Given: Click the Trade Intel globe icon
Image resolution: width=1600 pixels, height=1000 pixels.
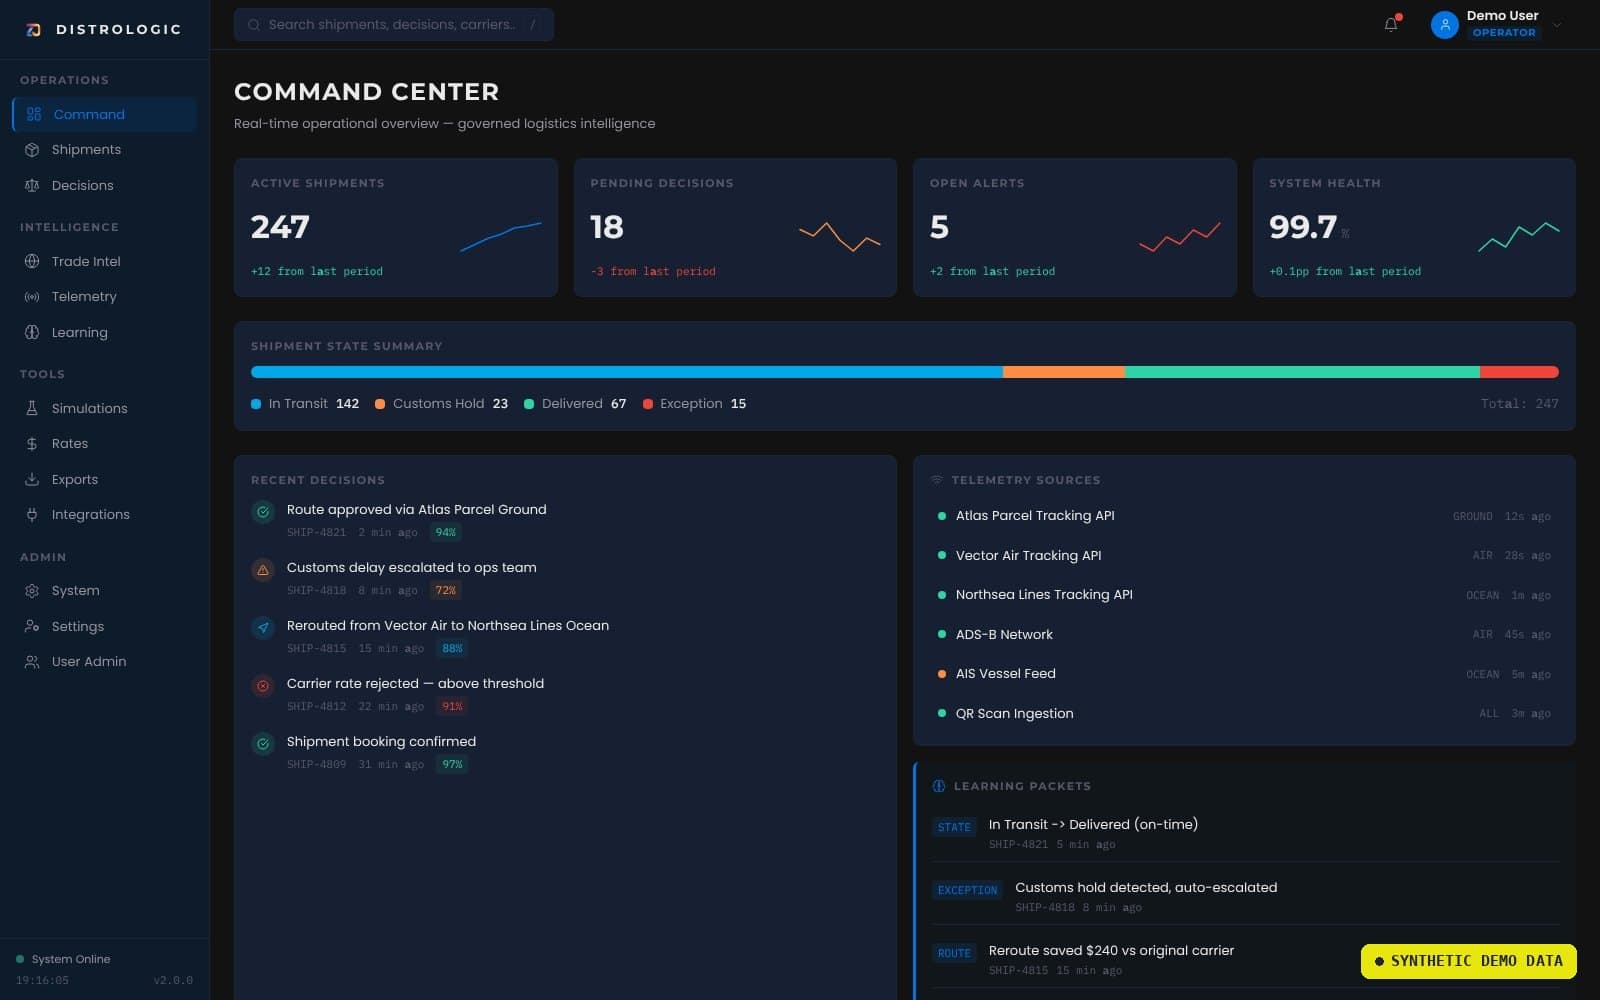Looking at the screenshot, I should click(x=32, y=261).
